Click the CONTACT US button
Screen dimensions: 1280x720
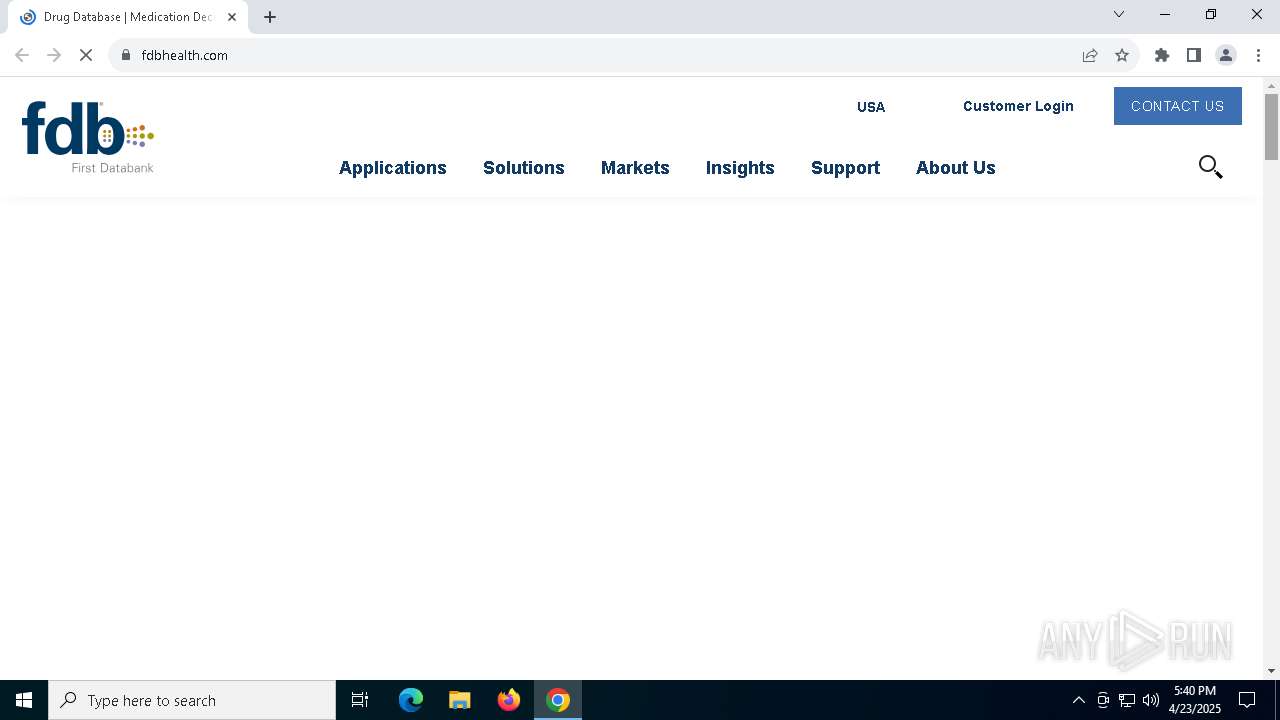[x=1178, y=106]
